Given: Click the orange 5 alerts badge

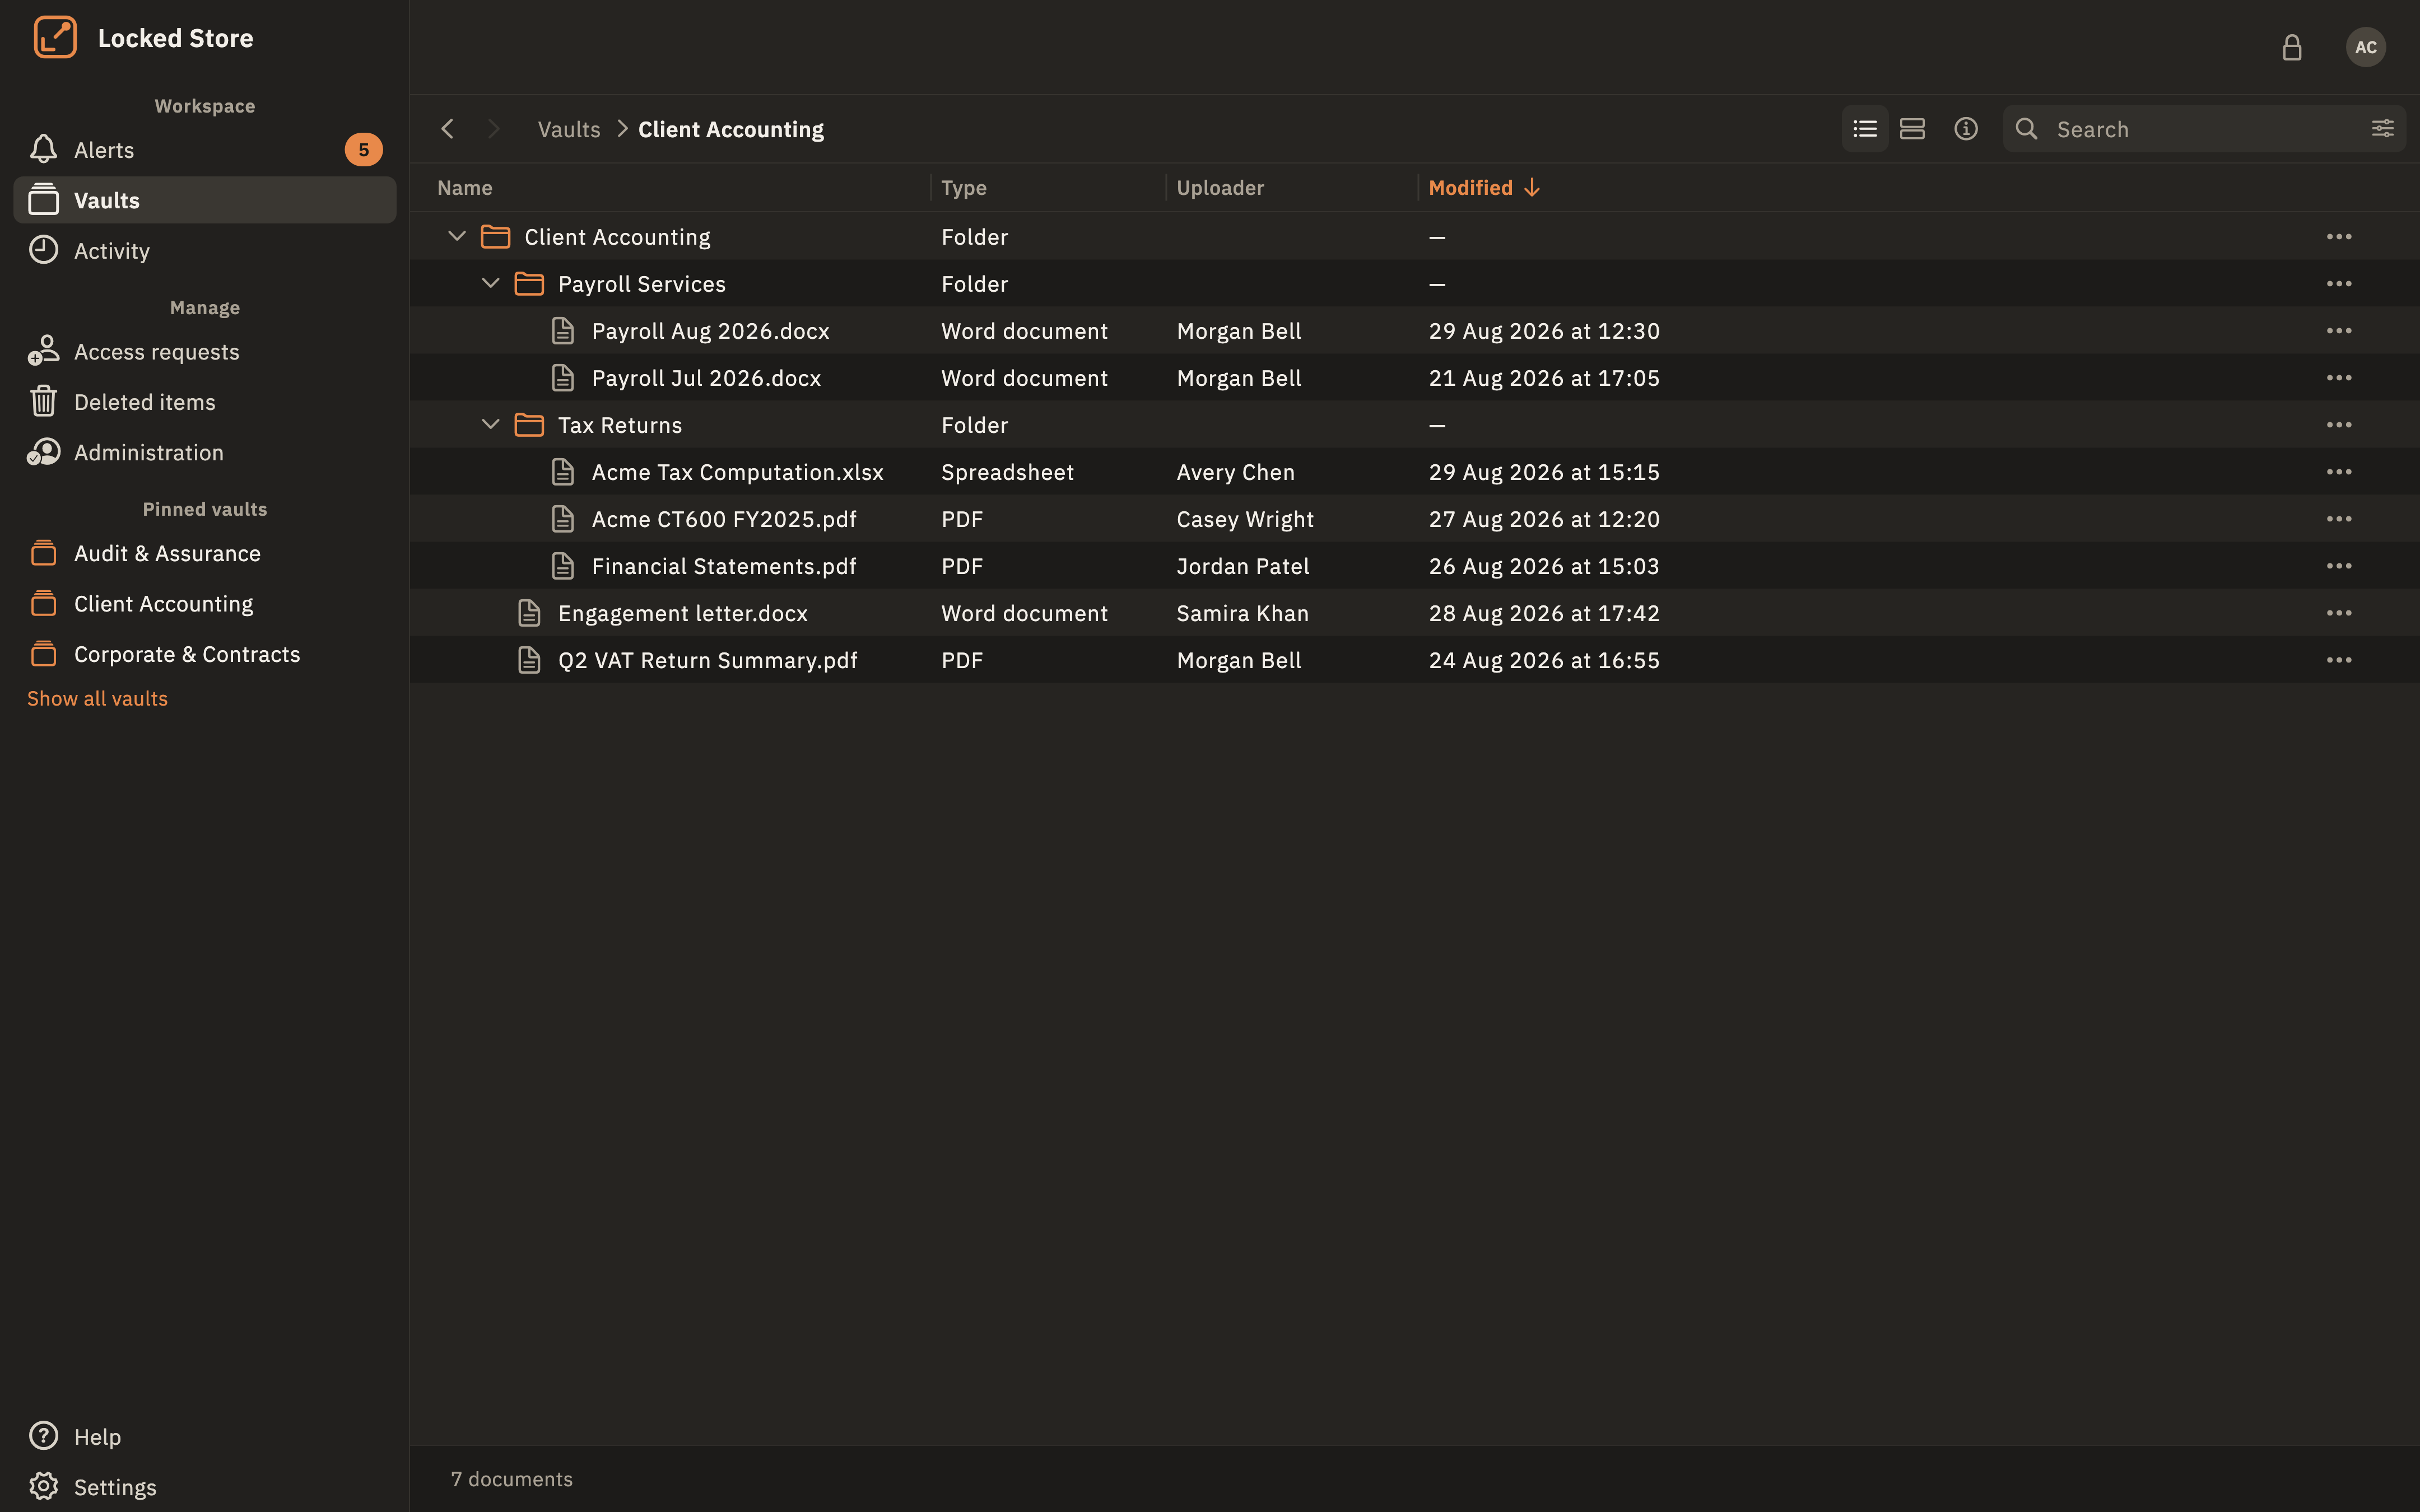Looking at the screenshot, I should [364, 150].
